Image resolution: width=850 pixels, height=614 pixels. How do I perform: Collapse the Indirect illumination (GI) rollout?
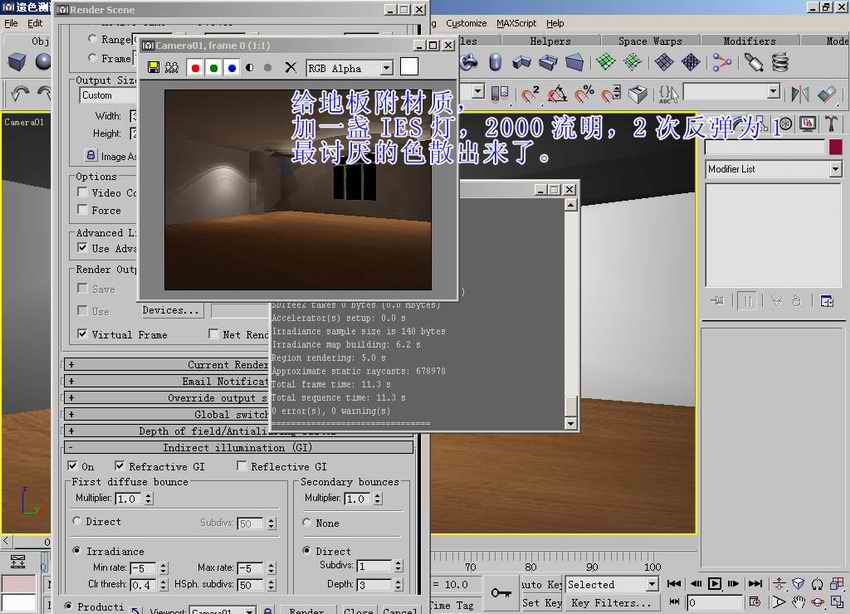pyautogui.click(x=238, y=448)
